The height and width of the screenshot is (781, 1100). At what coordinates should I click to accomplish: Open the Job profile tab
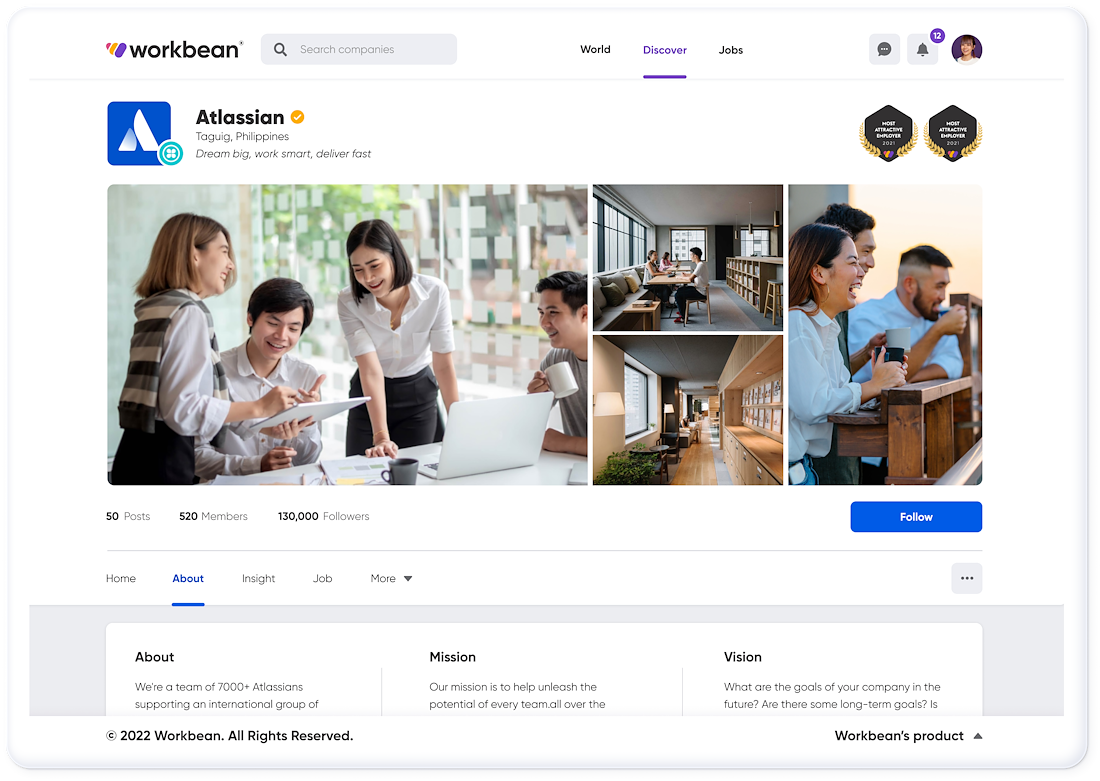pyautogui.click(x=323, y=578)
